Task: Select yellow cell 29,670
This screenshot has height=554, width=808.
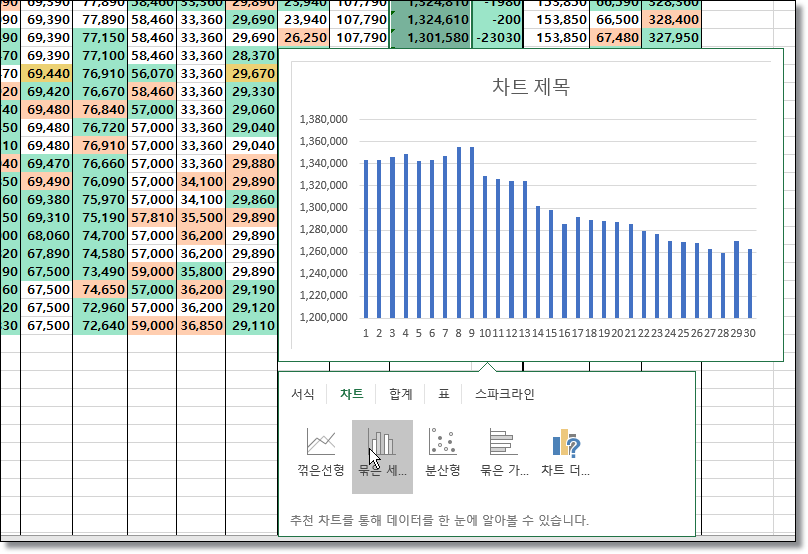Action: tap(251, 74)
